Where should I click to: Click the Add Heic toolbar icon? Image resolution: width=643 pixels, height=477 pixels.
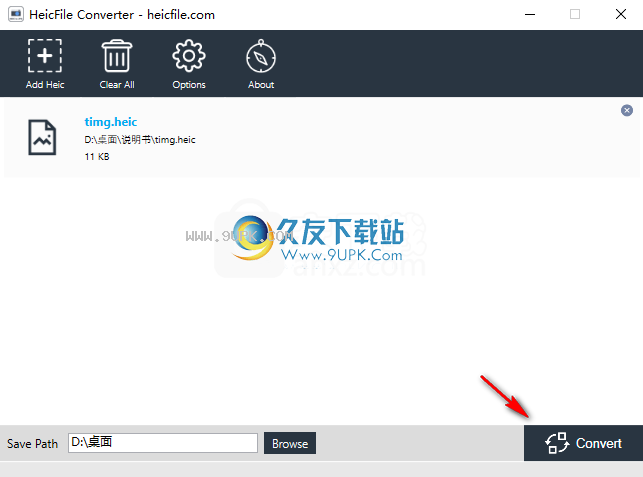point(45,56)
